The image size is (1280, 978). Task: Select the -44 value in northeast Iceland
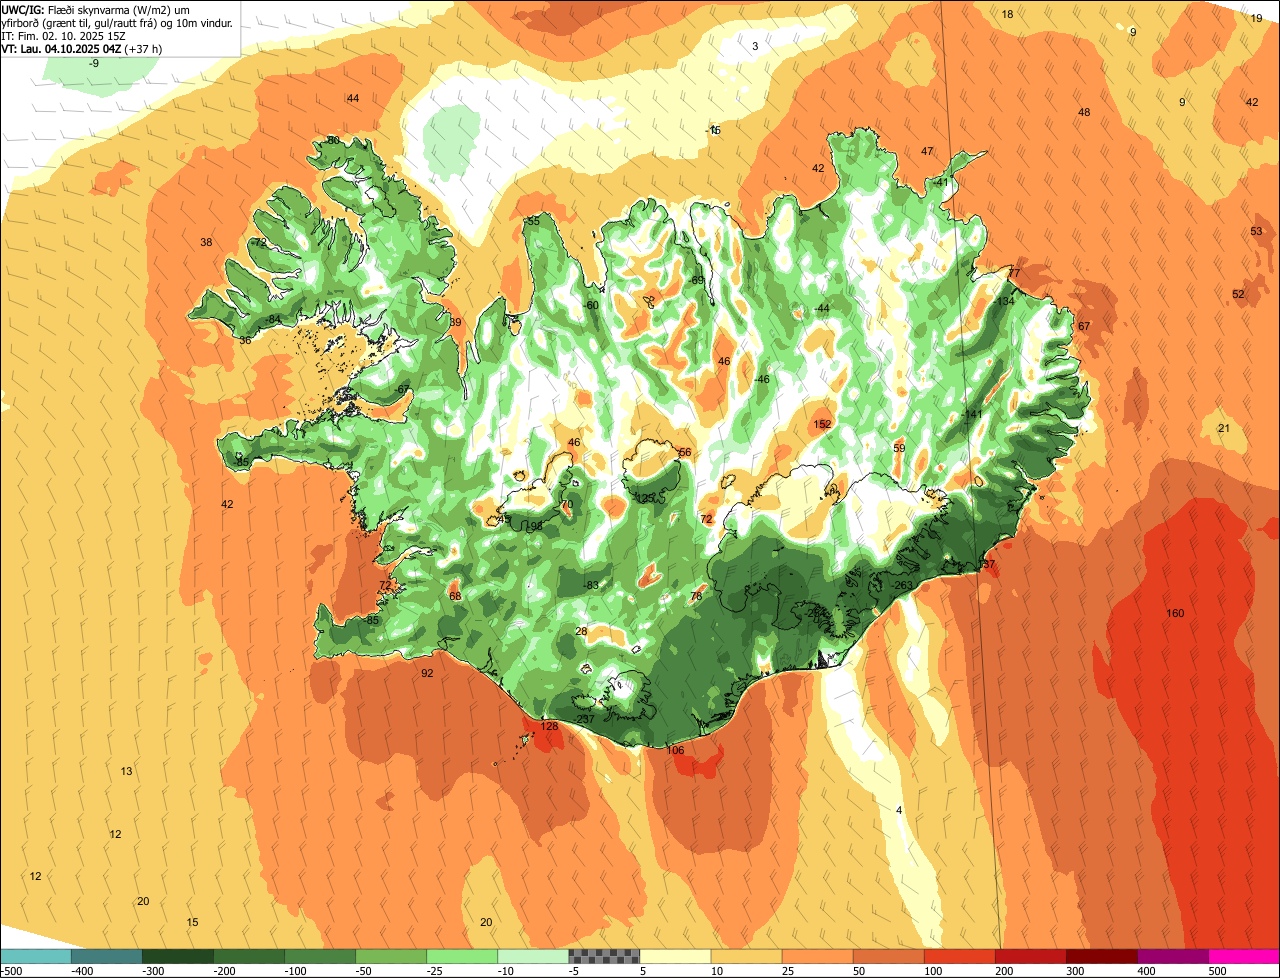tap(821, 308)
